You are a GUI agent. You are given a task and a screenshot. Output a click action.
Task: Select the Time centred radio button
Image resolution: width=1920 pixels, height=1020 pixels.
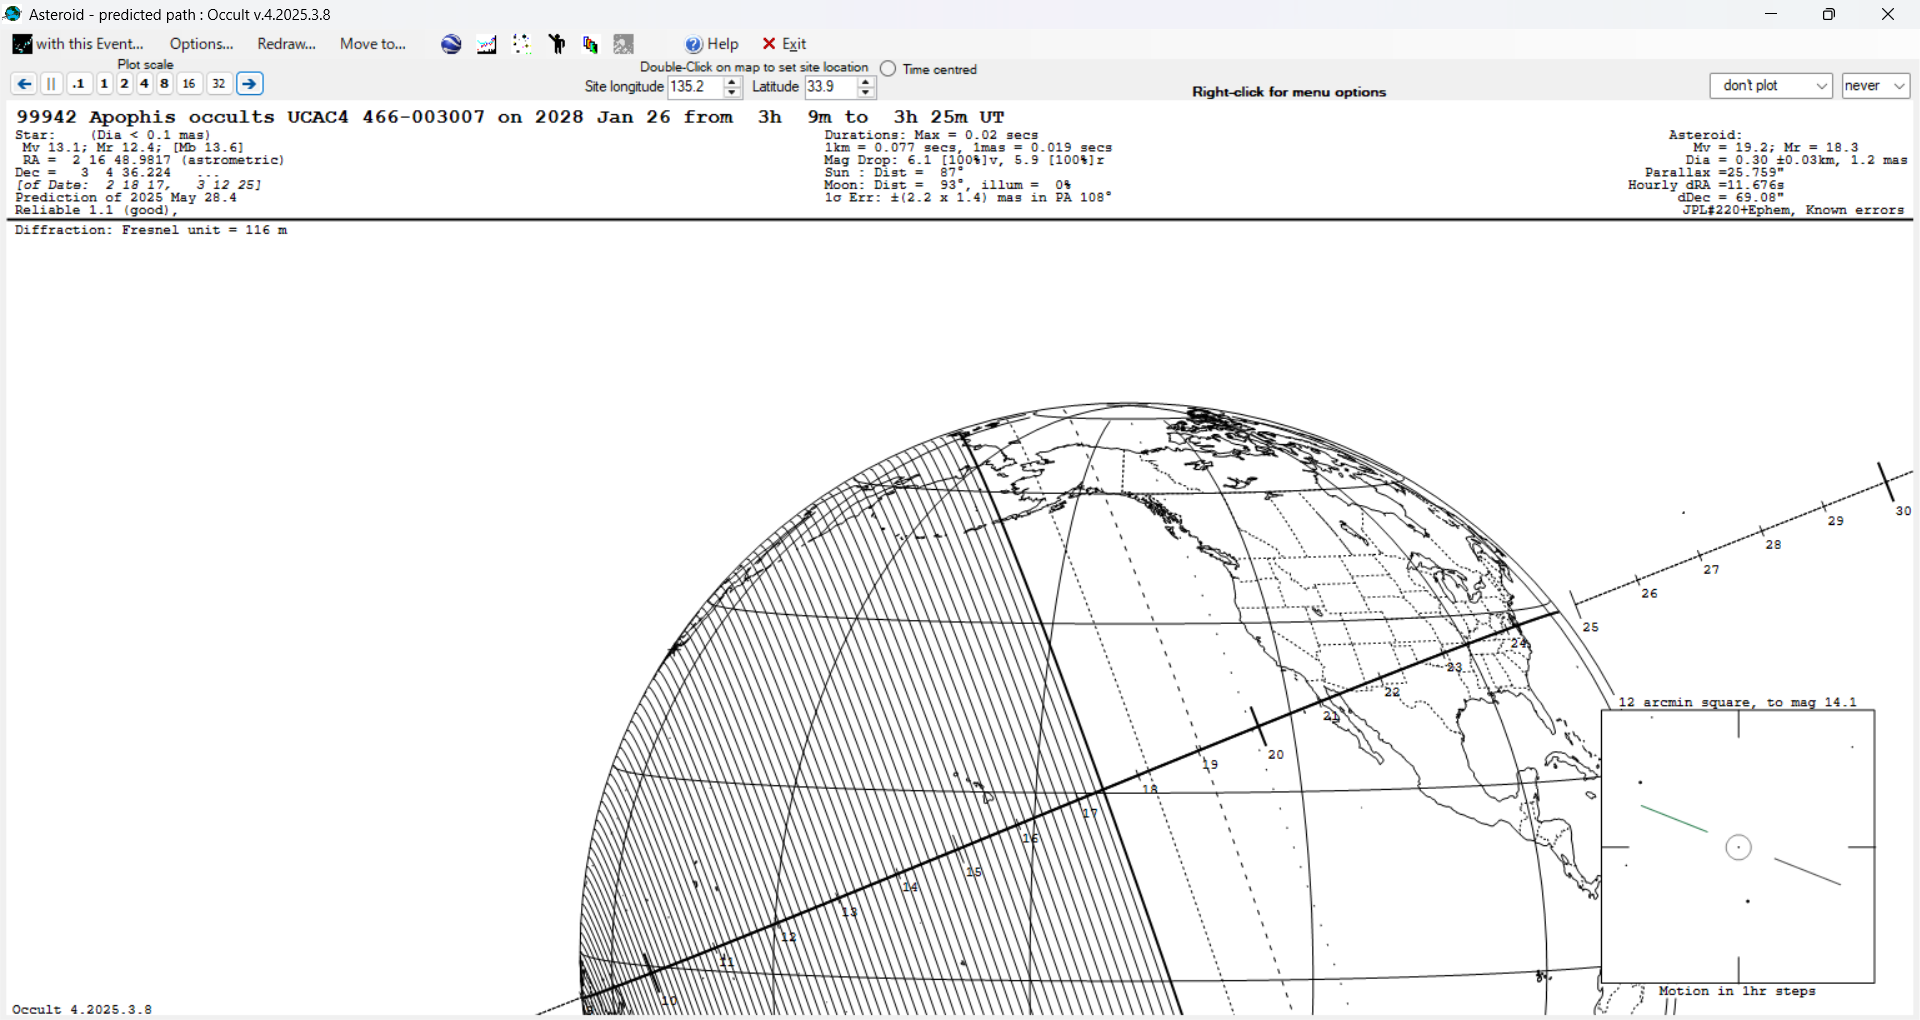(x=888, y=69)
